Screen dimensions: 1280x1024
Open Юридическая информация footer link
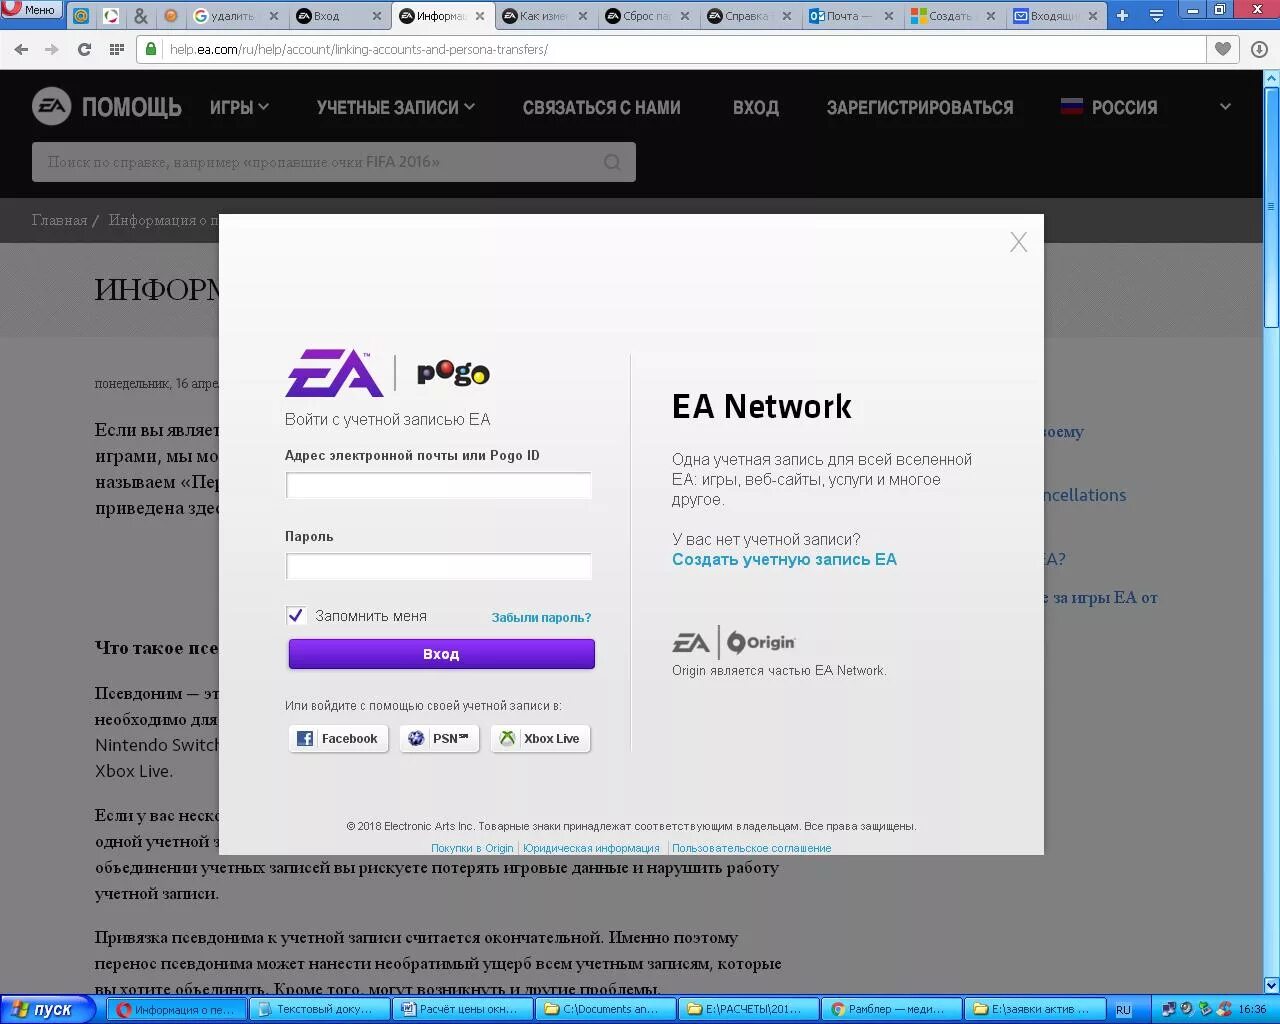[x=591, y=848]
